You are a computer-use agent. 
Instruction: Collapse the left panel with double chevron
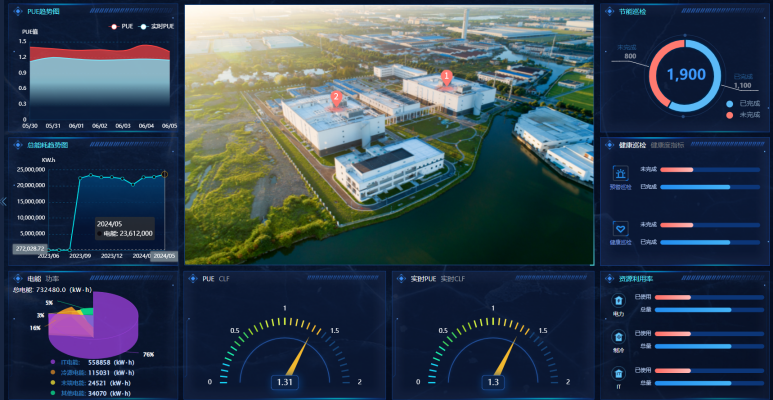[3, 201]
